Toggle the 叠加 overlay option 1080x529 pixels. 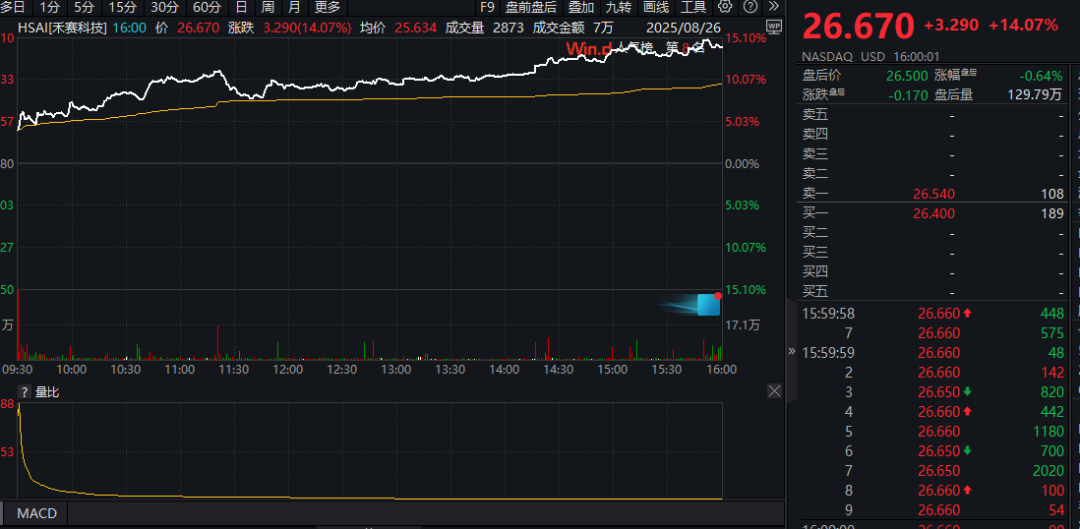click(x=581, y=6)
